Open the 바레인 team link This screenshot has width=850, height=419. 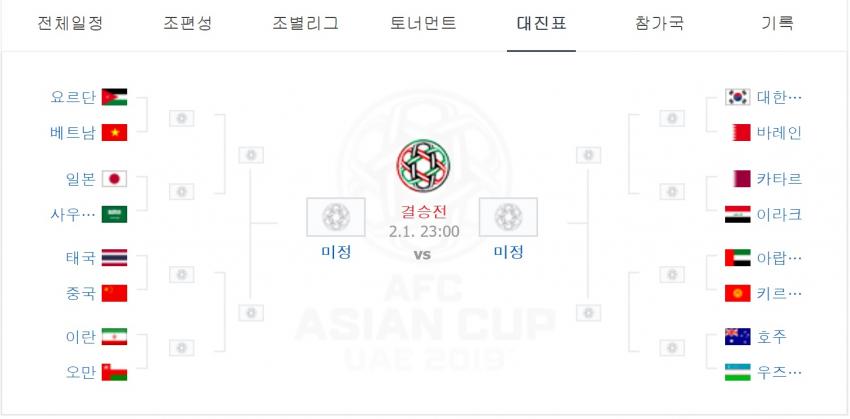(x=779, y=132)
